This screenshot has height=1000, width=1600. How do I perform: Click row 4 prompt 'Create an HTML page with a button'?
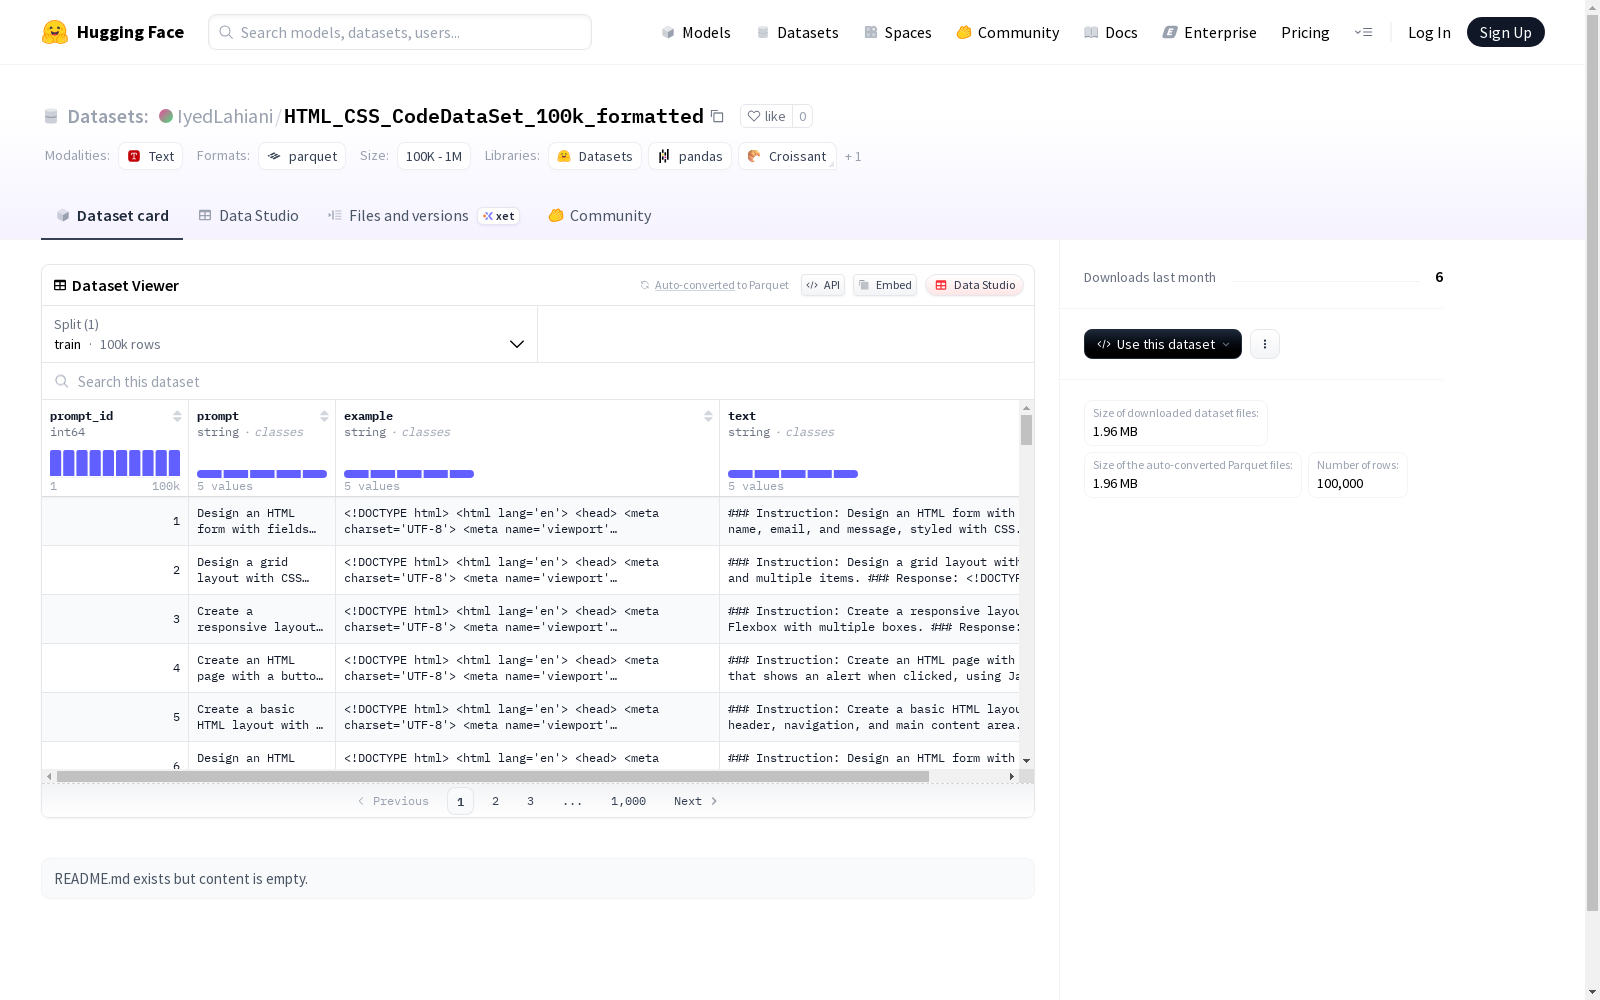click(x=262, y=668)
